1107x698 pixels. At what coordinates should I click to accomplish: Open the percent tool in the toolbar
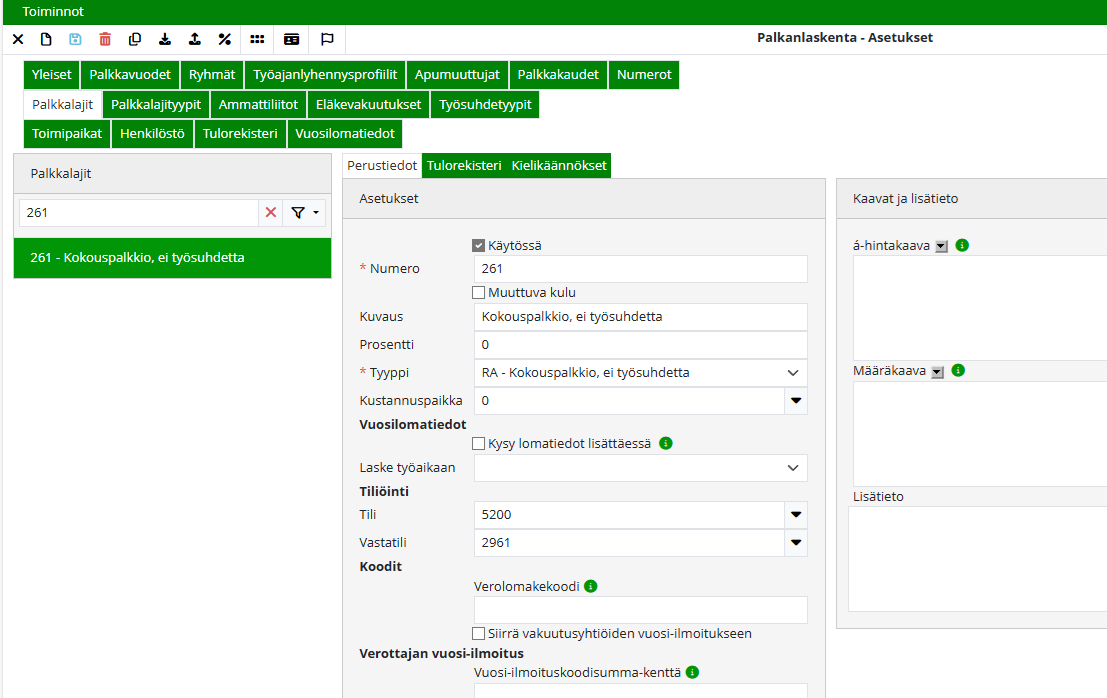pos(224,38)
